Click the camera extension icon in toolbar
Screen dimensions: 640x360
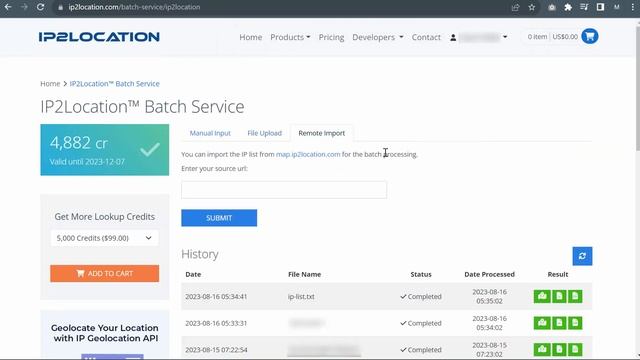tap(551, 7)
